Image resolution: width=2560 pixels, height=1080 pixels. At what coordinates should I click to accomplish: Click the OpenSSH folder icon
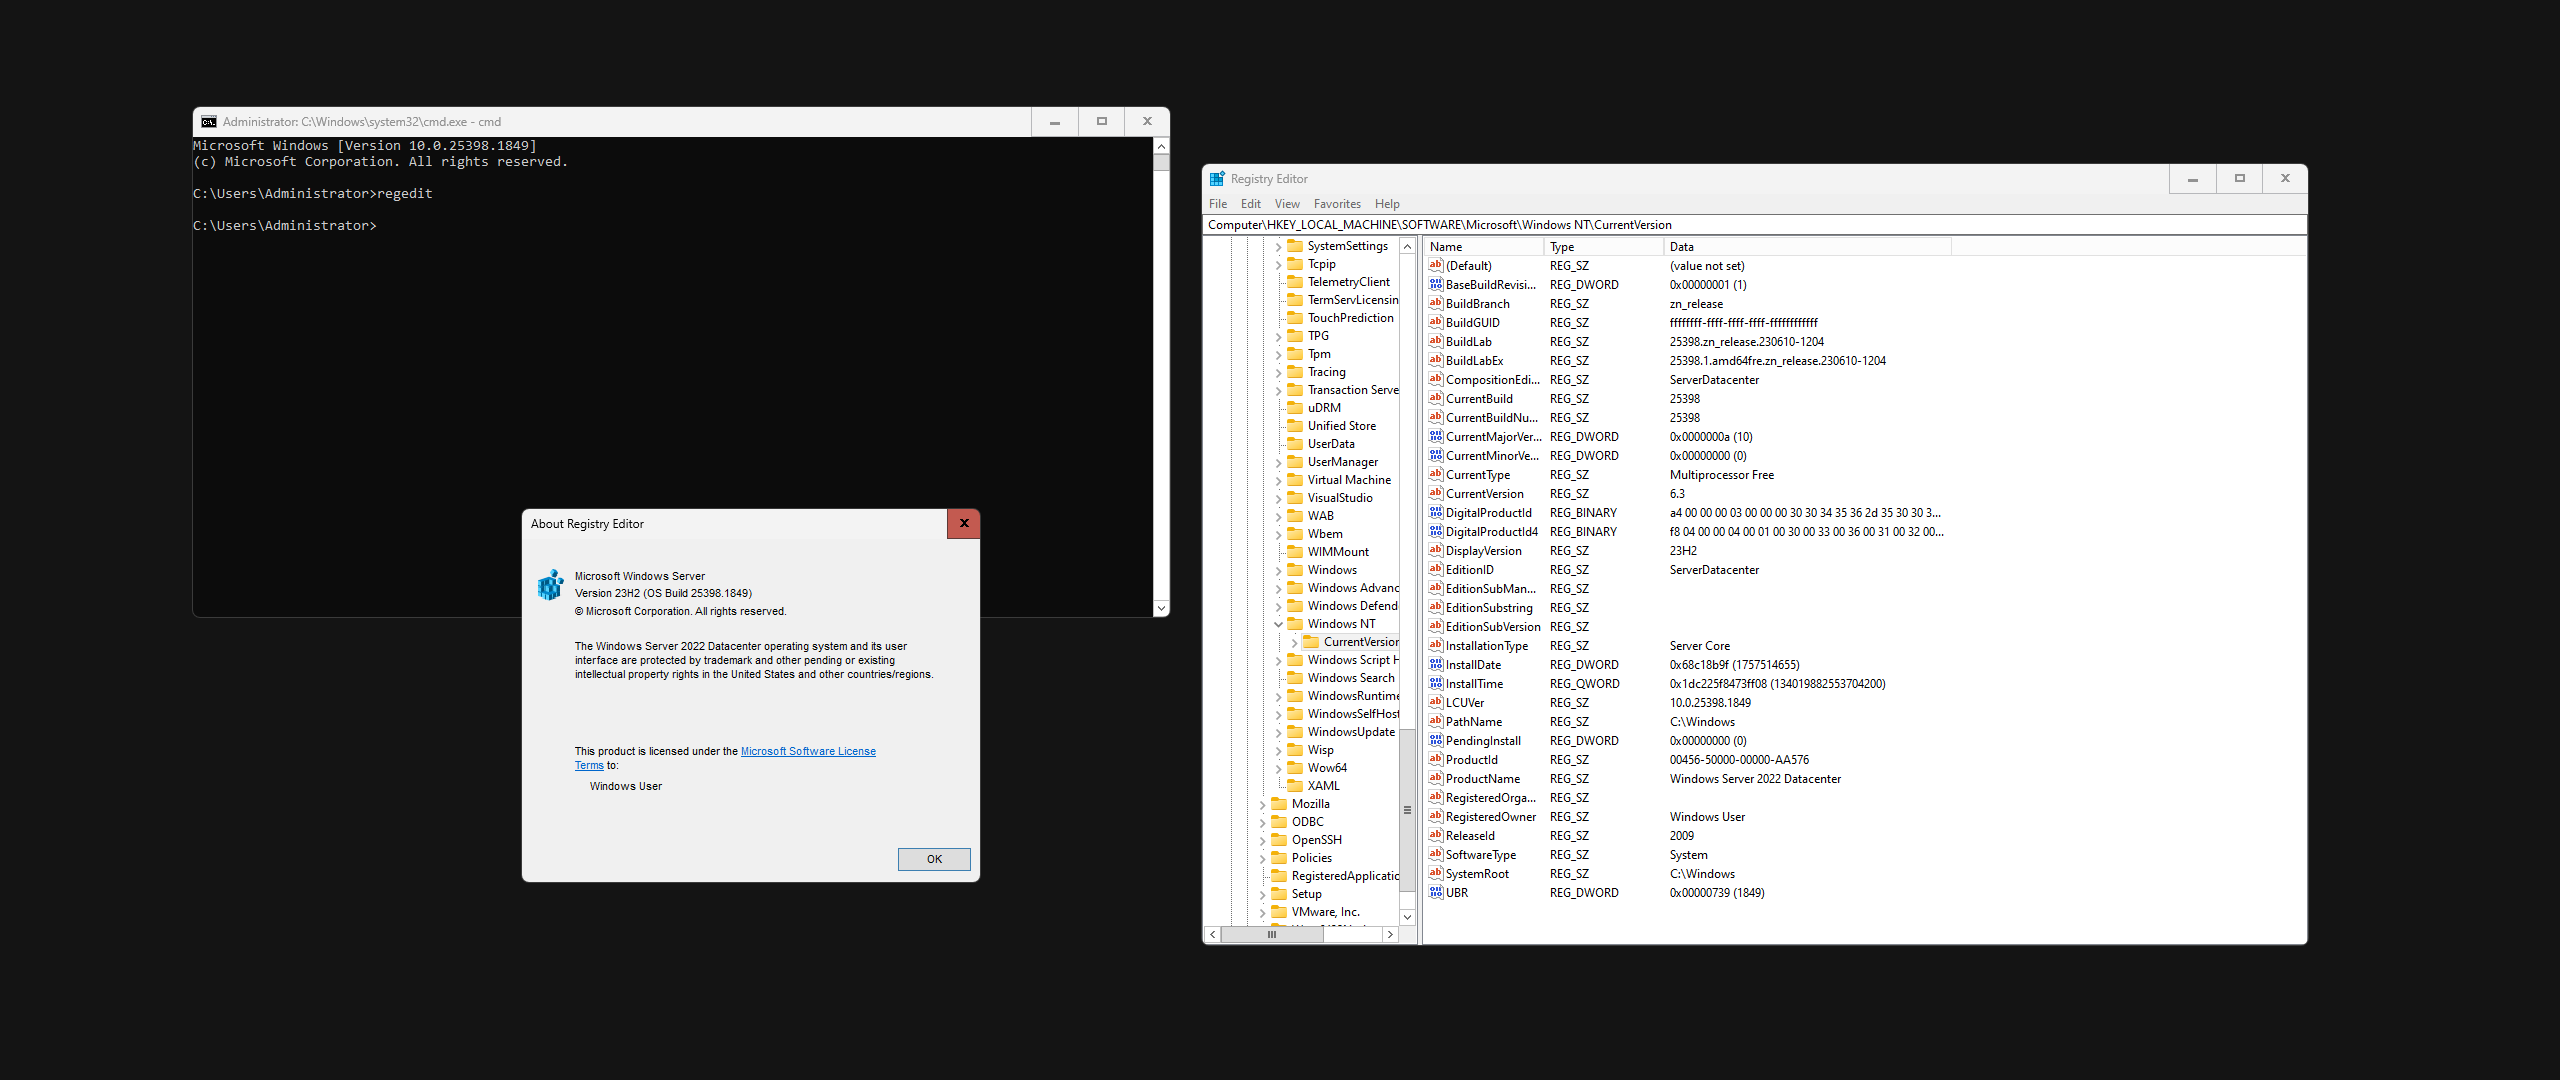[1279, 840]
